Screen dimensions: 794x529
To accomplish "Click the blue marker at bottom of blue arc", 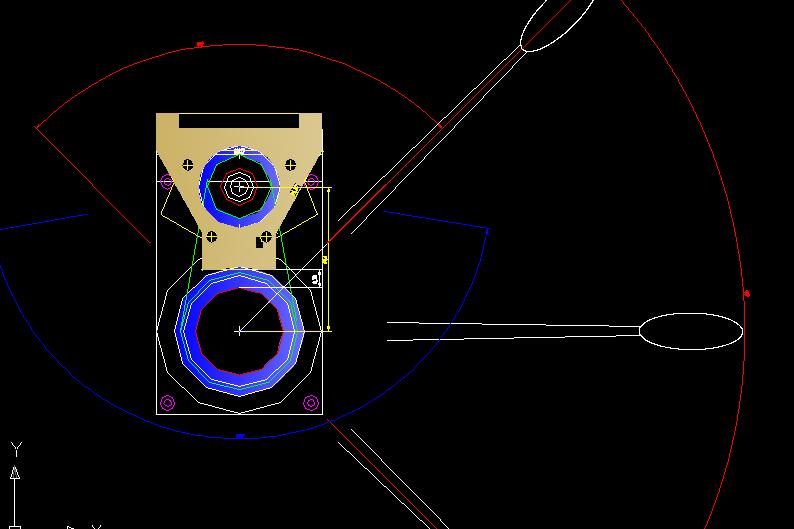I will pos(239,437).
